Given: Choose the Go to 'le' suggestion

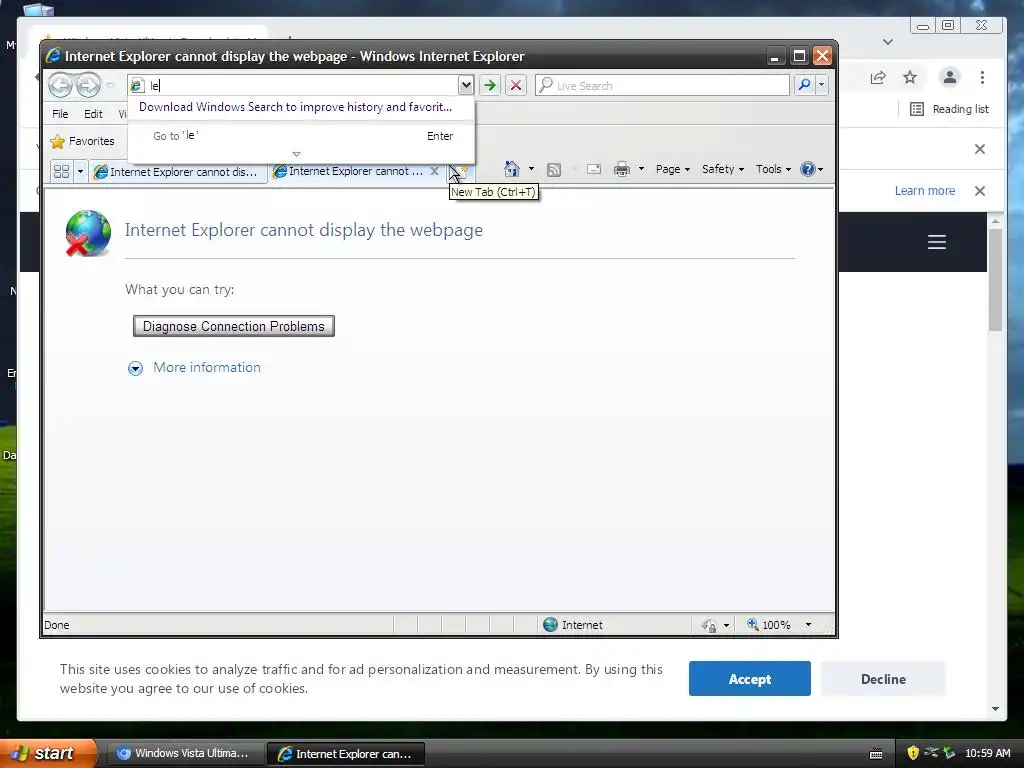Looking at the screenshot, I should 301,136.
